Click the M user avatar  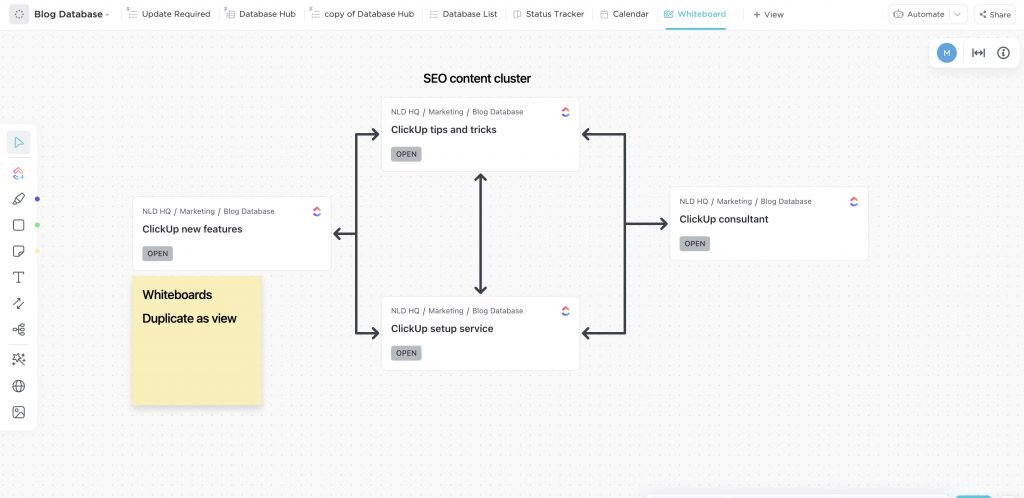[946, 53]
